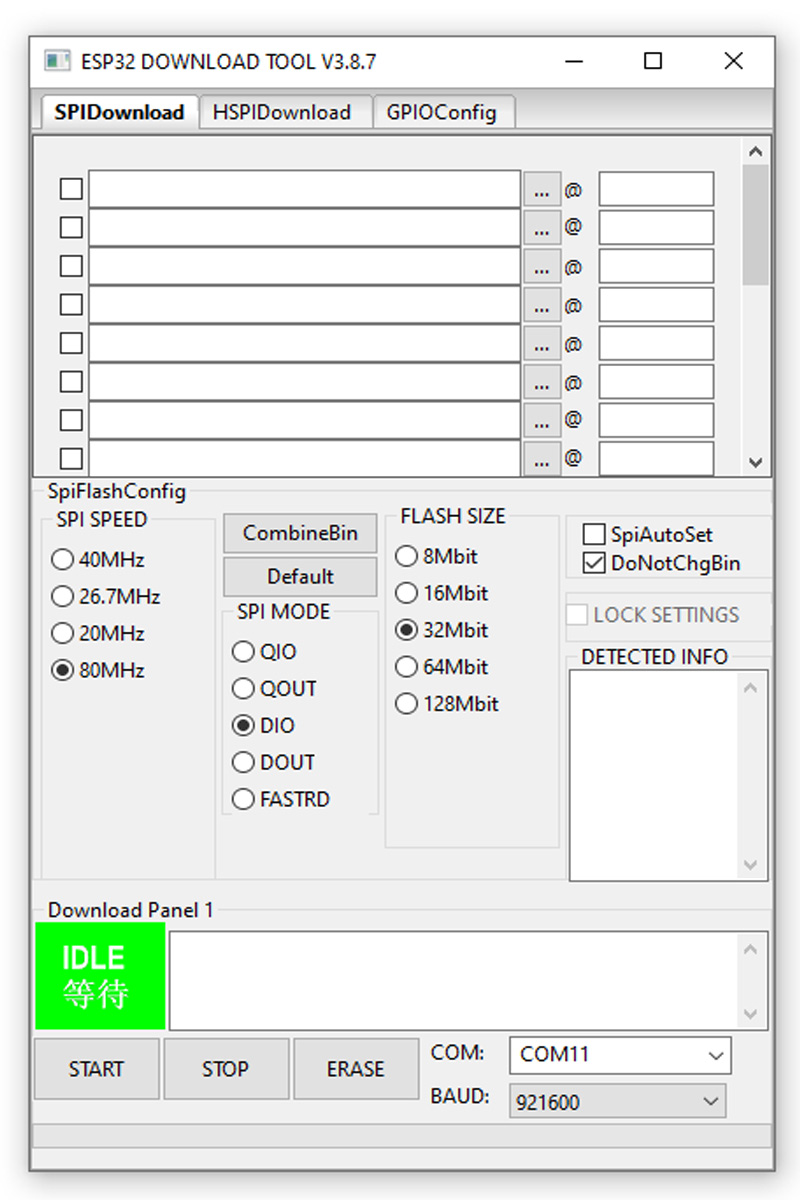Open the GPIOConfig tab
Screen dimensions: 800x1200
pos(443,112)
